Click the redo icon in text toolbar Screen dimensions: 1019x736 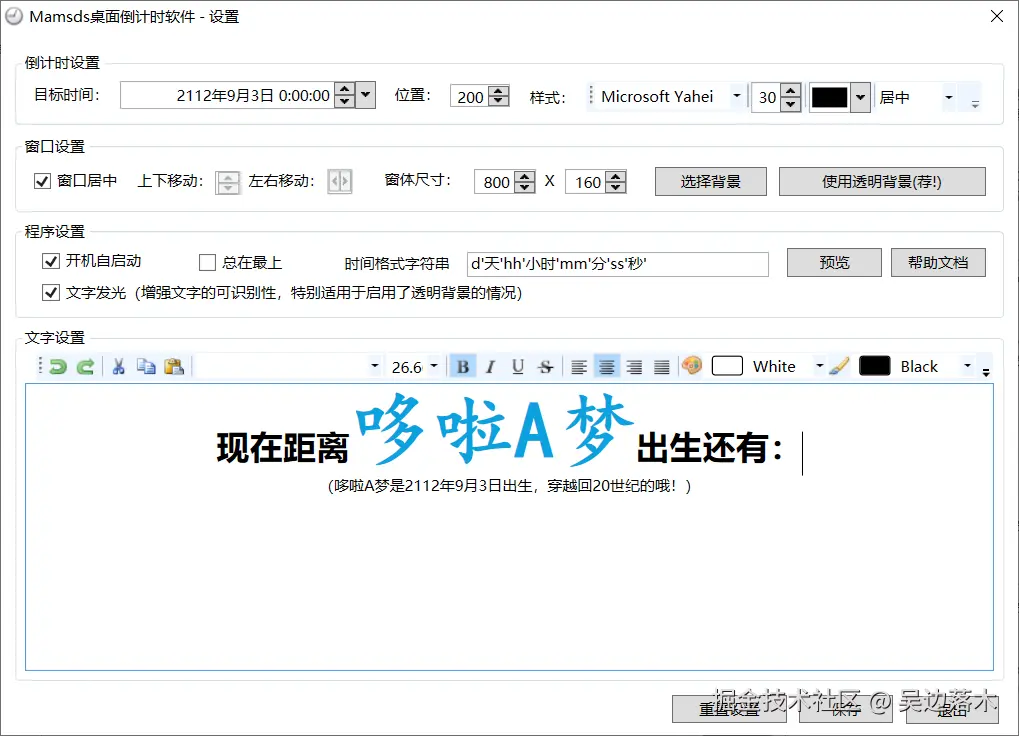click(x=85, y=367)
